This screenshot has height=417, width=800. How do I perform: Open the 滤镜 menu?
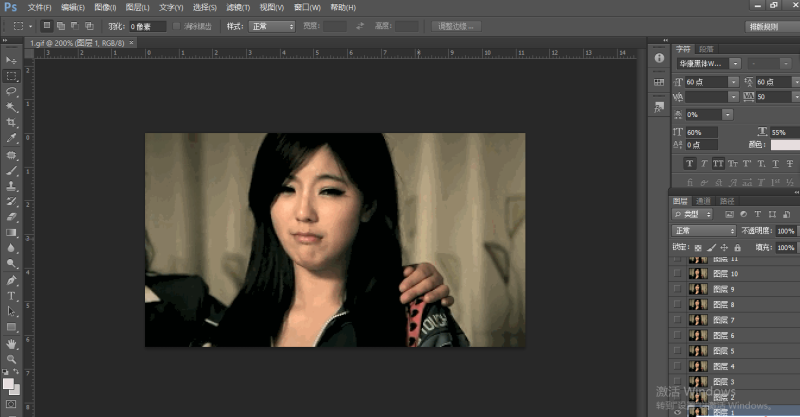(235, 7)
